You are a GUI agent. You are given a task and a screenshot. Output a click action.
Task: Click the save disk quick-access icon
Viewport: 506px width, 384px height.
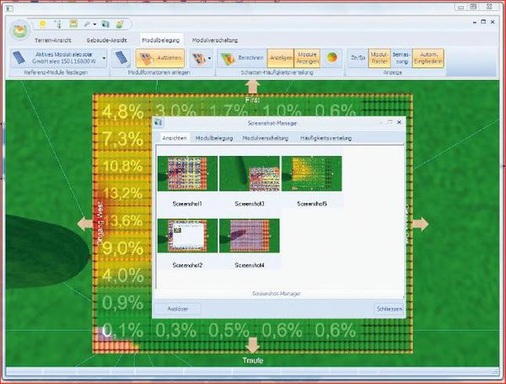pyautogui.click(x=73, y=24)
